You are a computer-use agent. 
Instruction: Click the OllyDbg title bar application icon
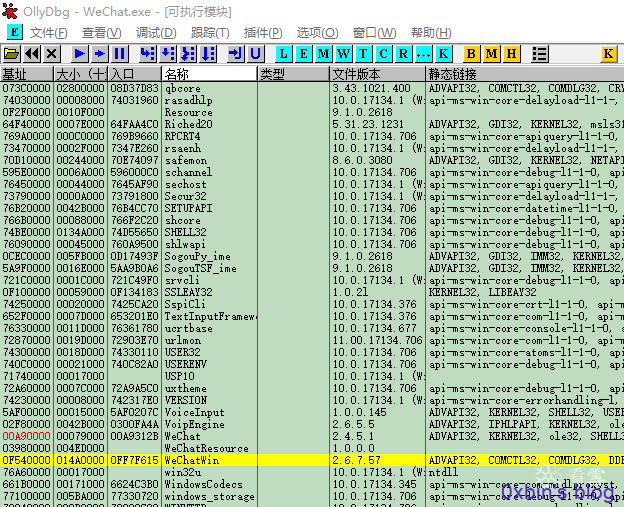pos(10,11)
